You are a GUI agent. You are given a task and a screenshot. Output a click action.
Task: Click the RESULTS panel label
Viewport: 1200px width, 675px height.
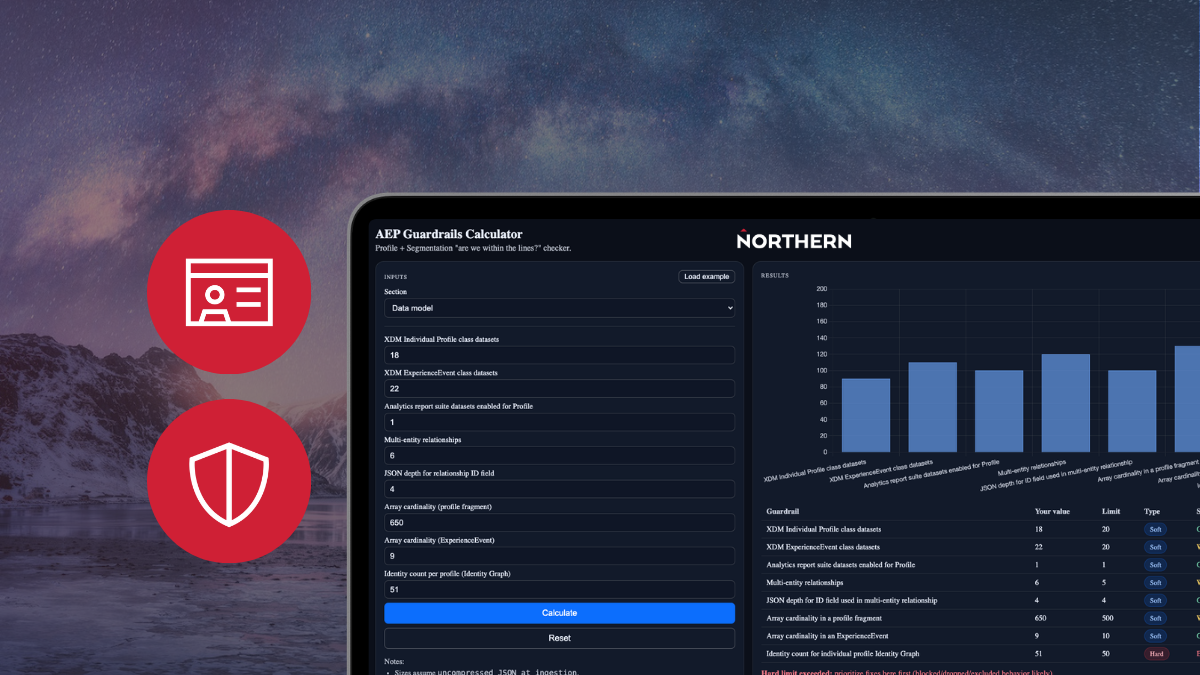click(775, 275)
